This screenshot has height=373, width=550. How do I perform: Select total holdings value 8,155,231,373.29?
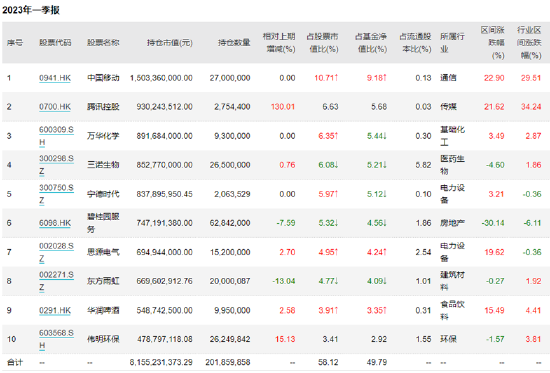click(161, 362)
